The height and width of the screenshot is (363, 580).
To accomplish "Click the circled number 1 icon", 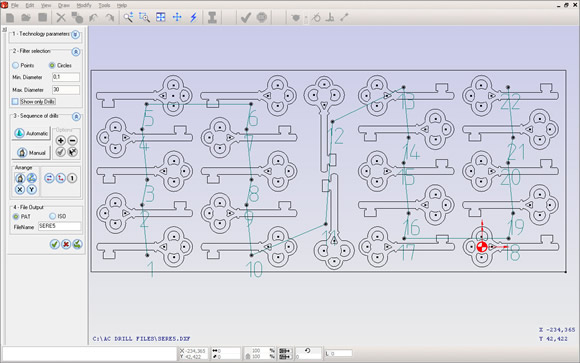I will tap(72, 178).
